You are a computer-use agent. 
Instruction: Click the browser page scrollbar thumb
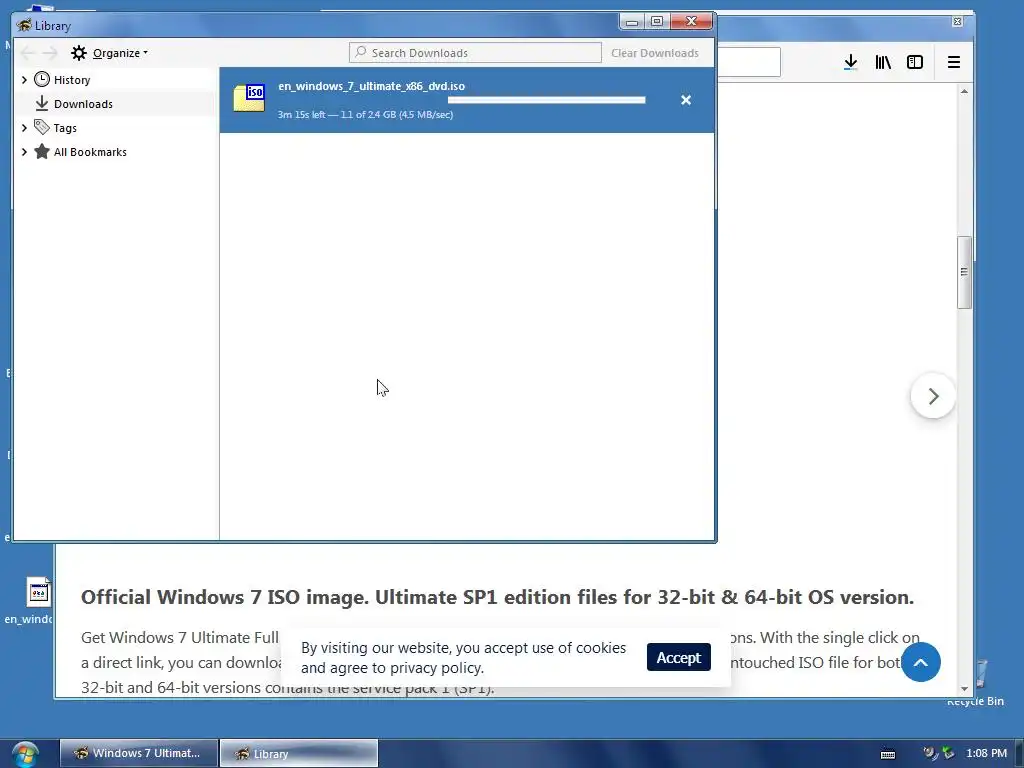964,272
